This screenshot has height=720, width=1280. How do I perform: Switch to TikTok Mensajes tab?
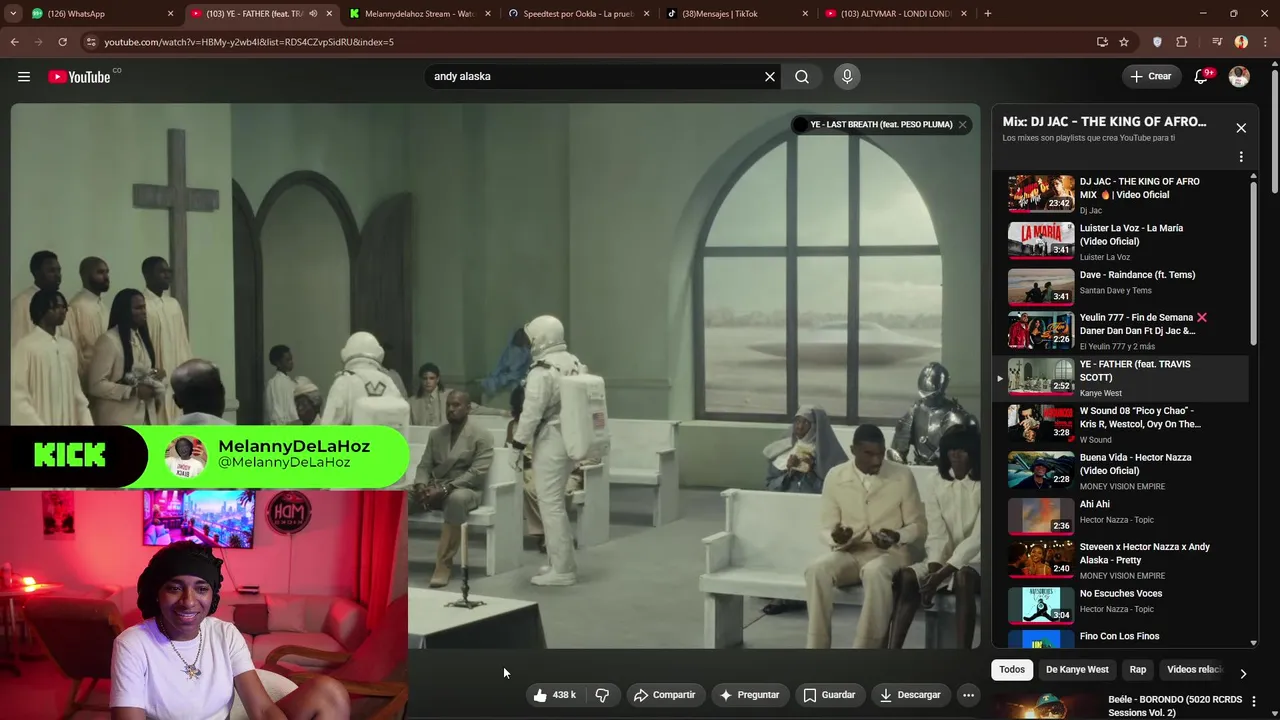[737, 14]
